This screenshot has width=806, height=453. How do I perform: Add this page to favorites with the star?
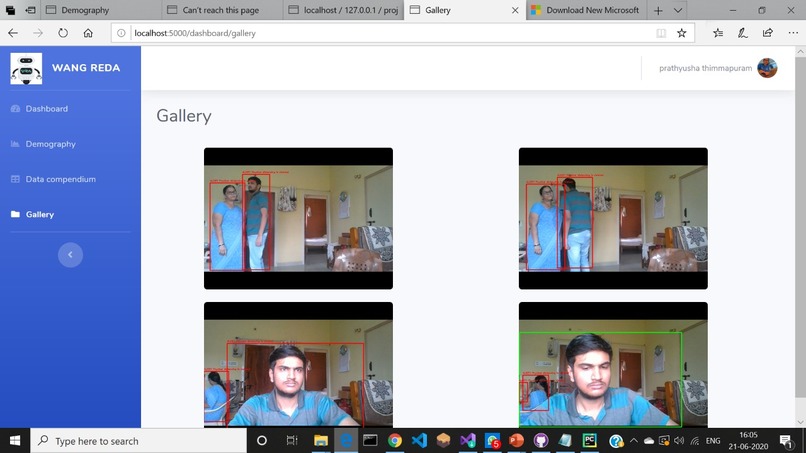pyautogui.click(x=682, y=33)
